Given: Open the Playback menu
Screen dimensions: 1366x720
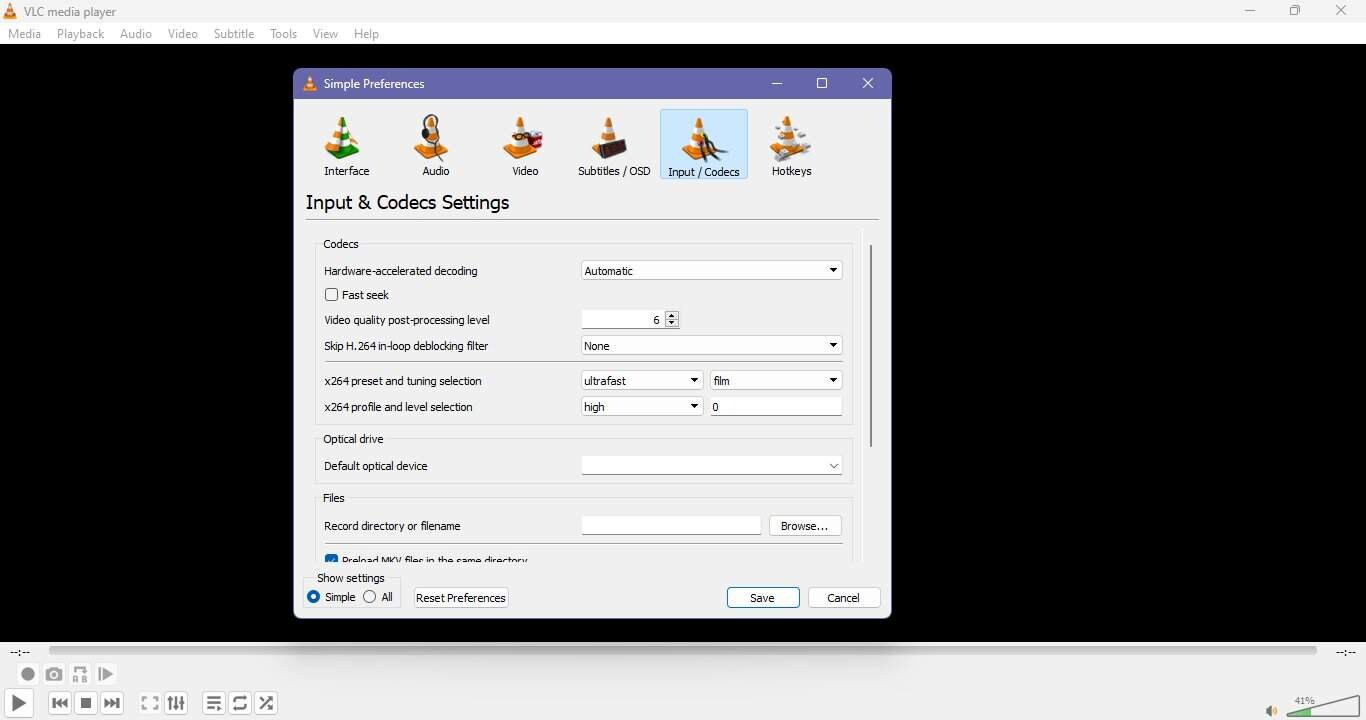Looking at the screenshot, I should click(80, 33).
